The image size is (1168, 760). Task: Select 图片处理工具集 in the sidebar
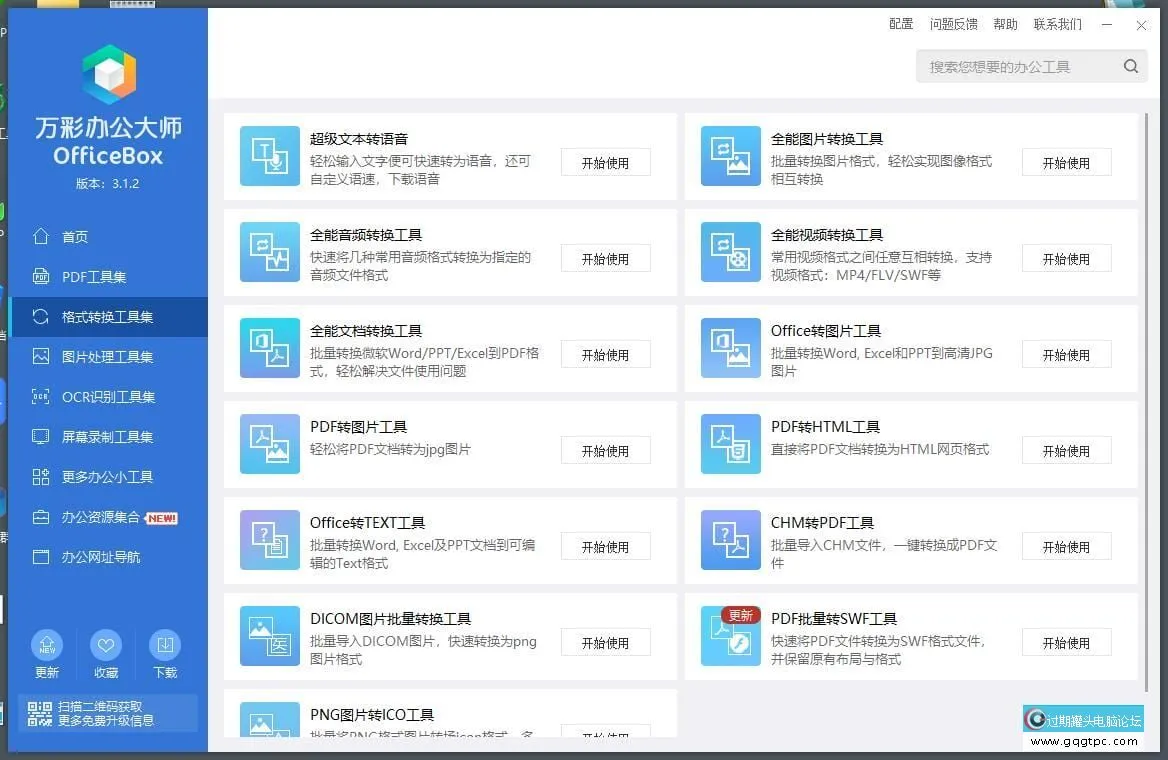(107, 357)
